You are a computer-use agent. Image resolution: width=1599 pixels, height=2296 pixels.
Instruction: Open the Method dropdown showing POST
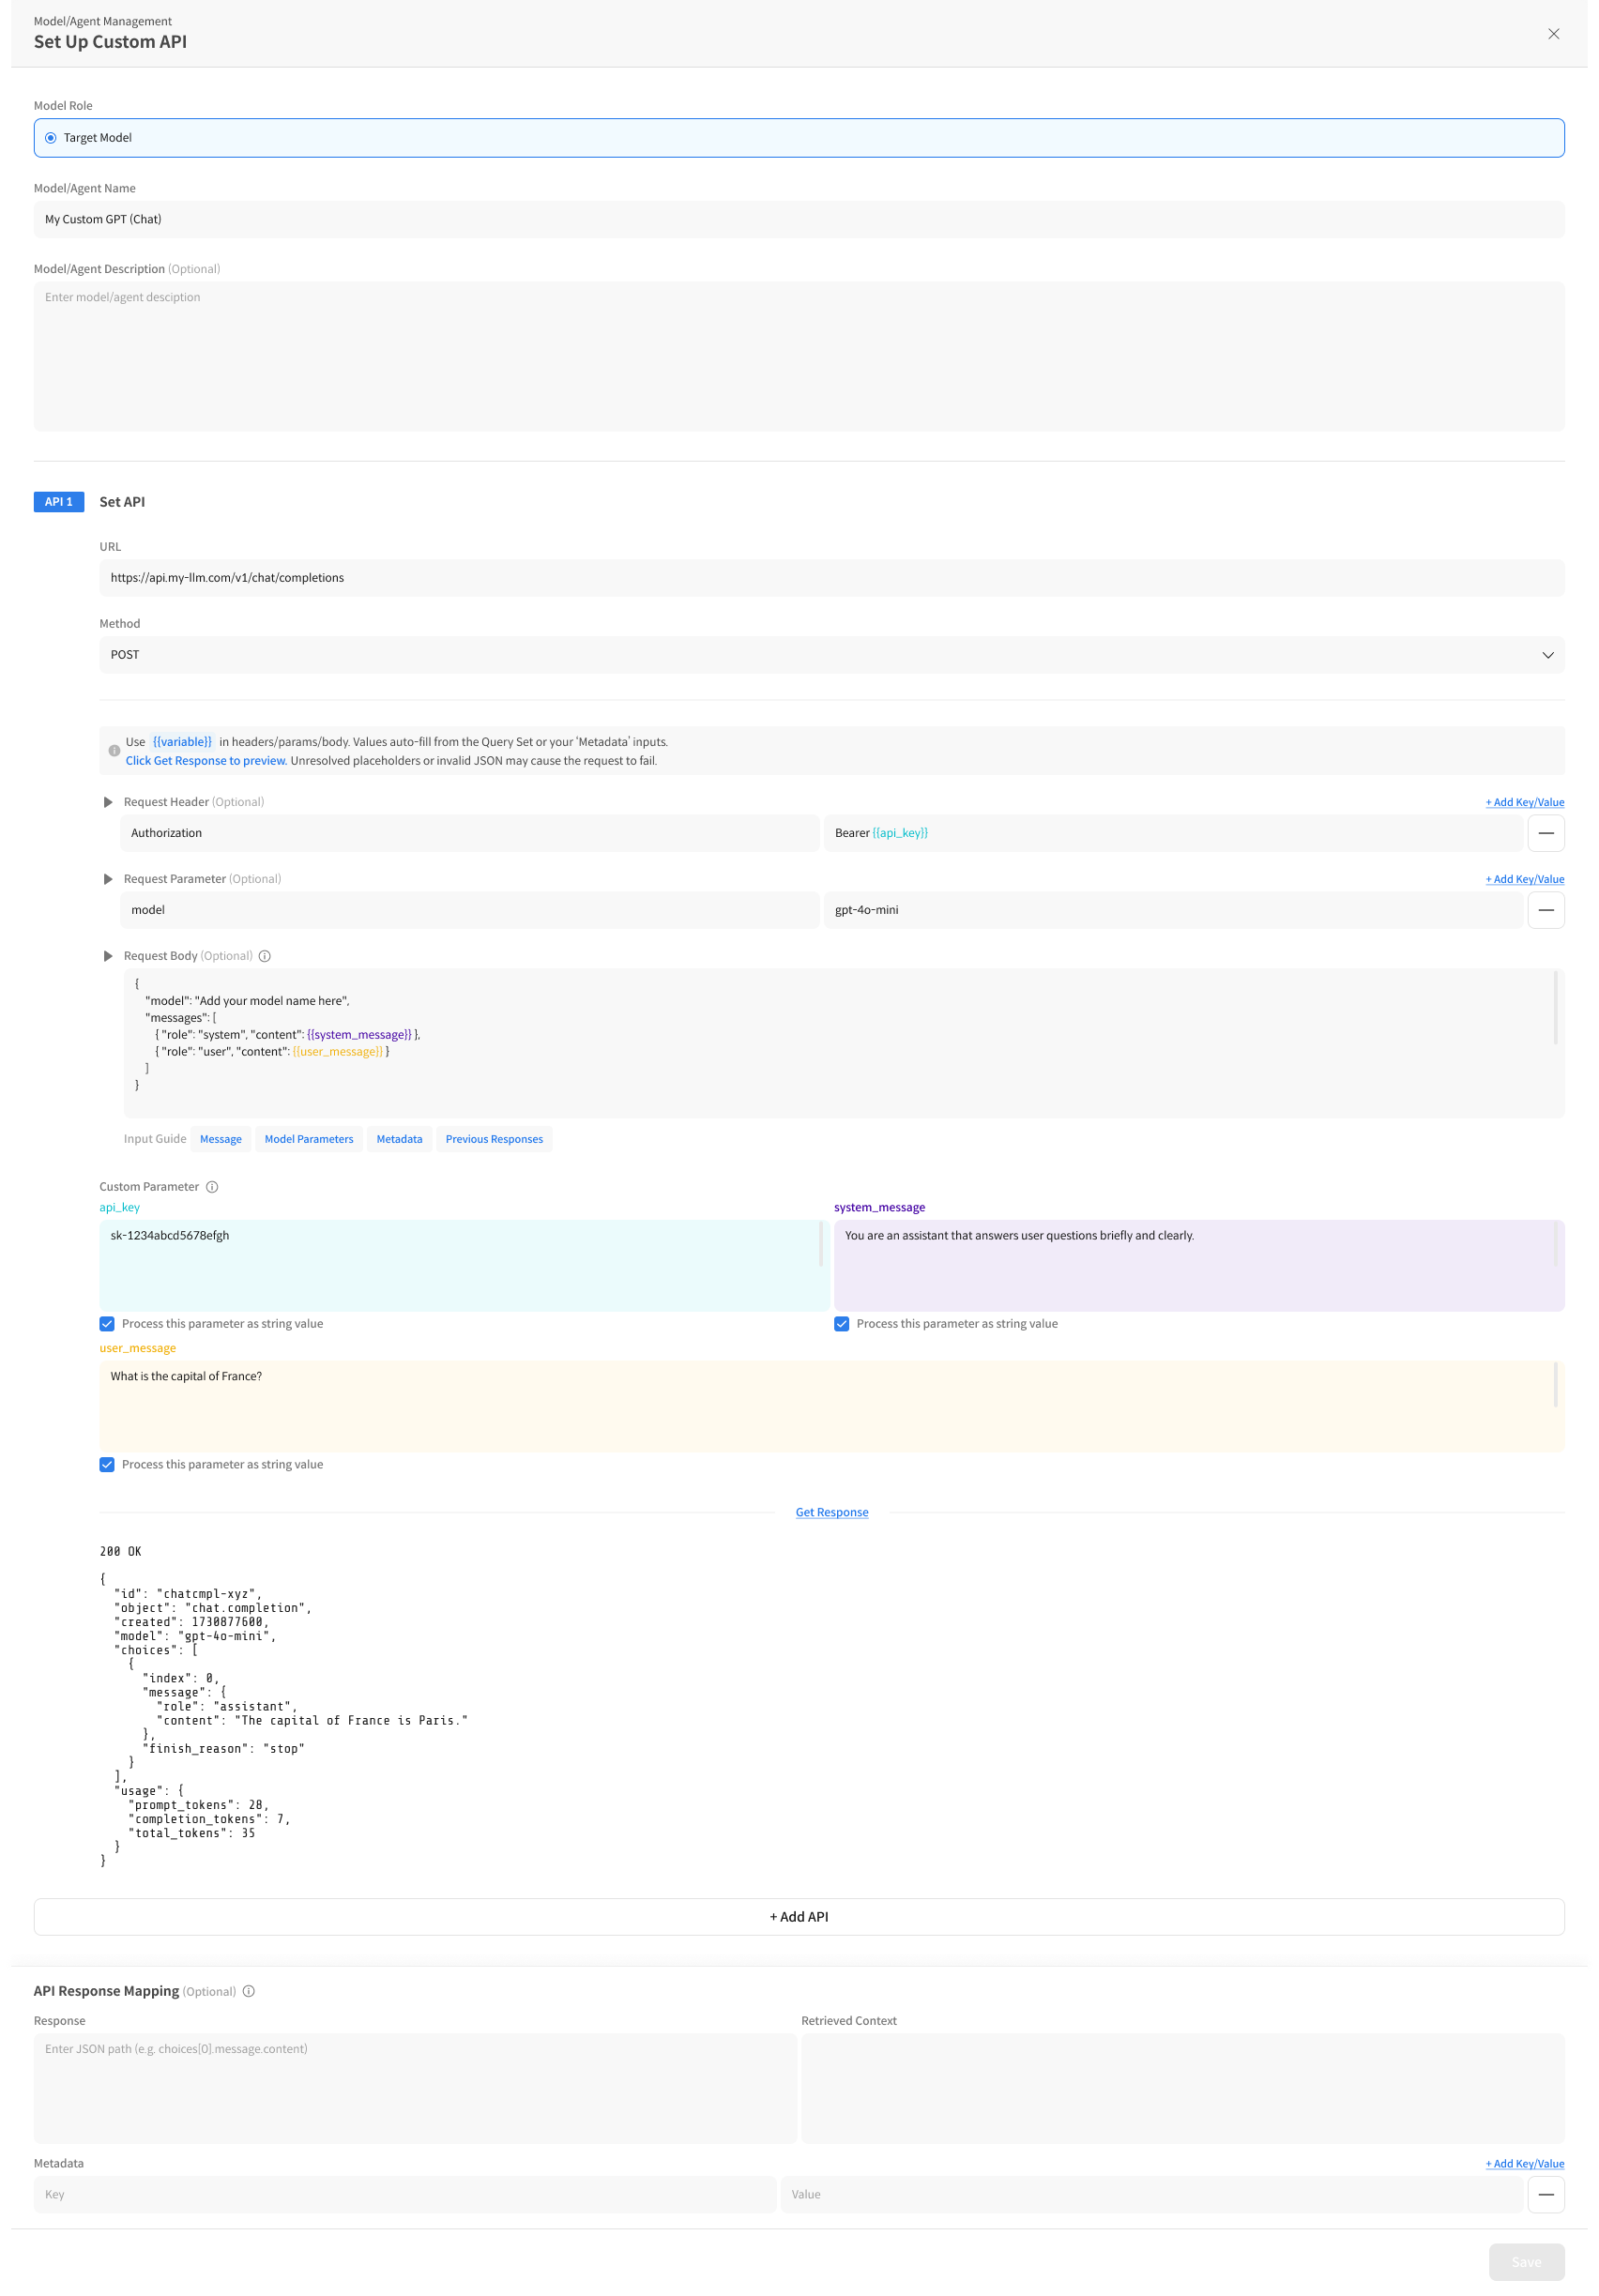[x=831, y=655]
